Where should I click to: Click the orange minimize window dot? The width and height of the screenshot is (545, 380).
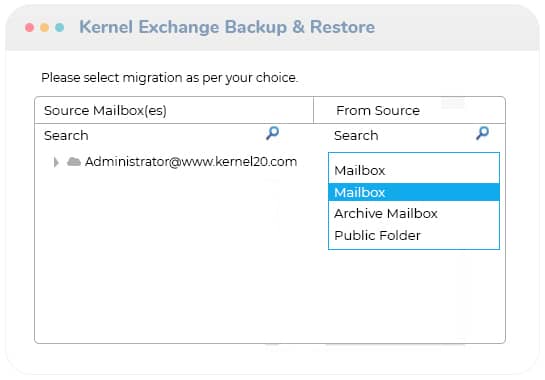[x=44, y=27]
